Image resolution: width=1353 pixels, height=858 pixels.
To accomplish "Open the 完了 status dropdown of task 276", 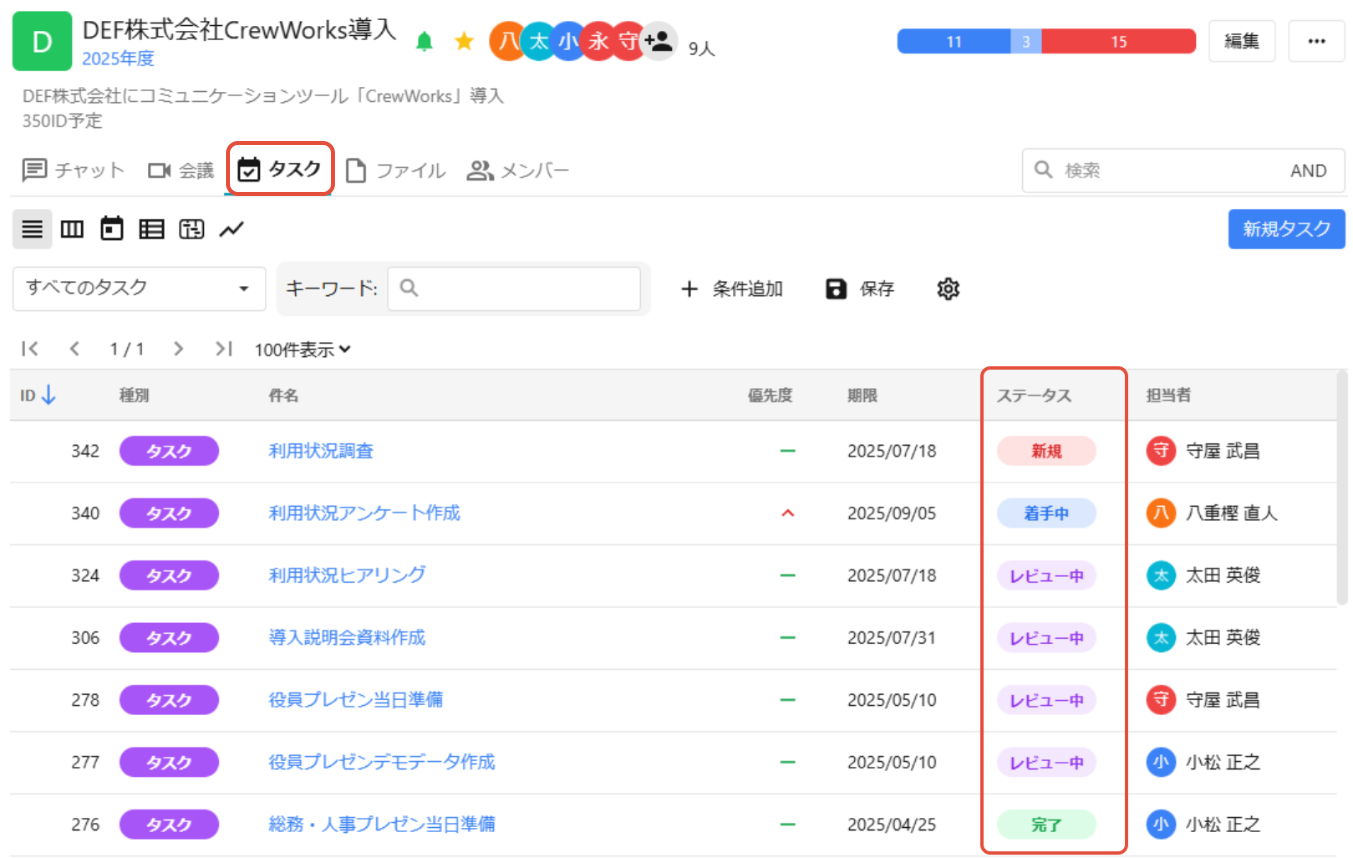I will pos(1046,824).
